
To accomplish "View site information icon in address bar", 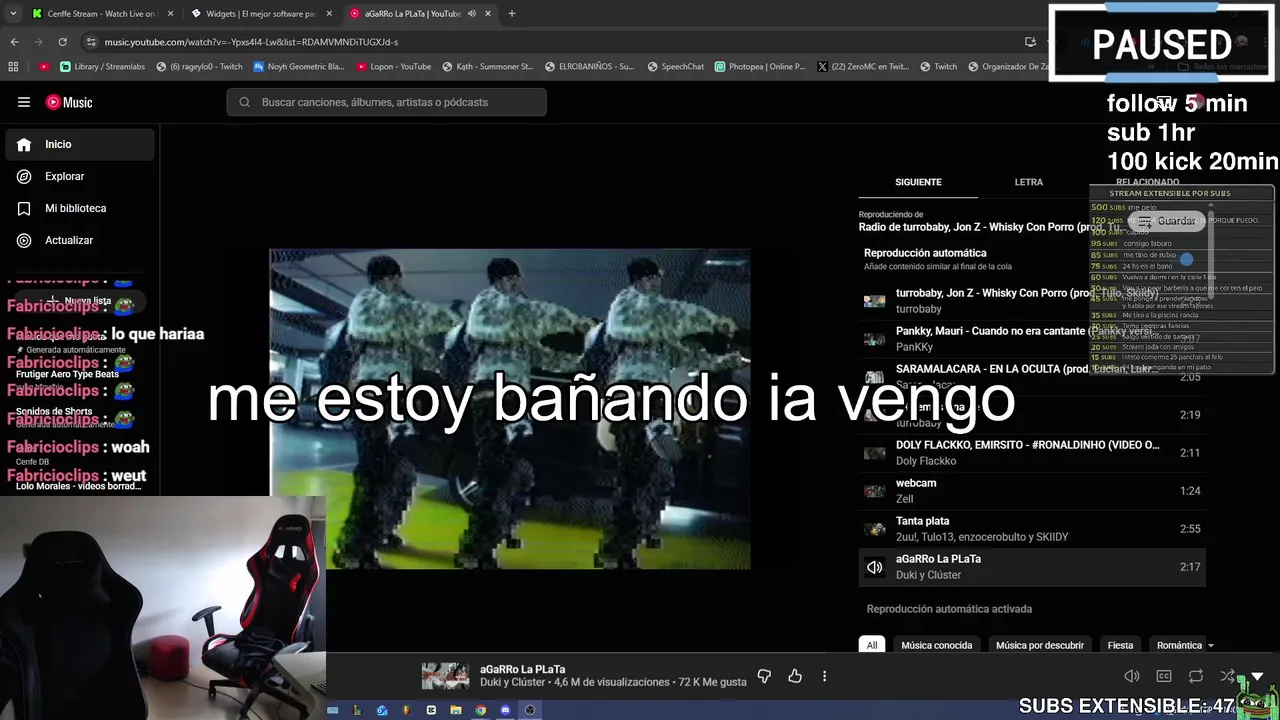I will coord(91,42).
